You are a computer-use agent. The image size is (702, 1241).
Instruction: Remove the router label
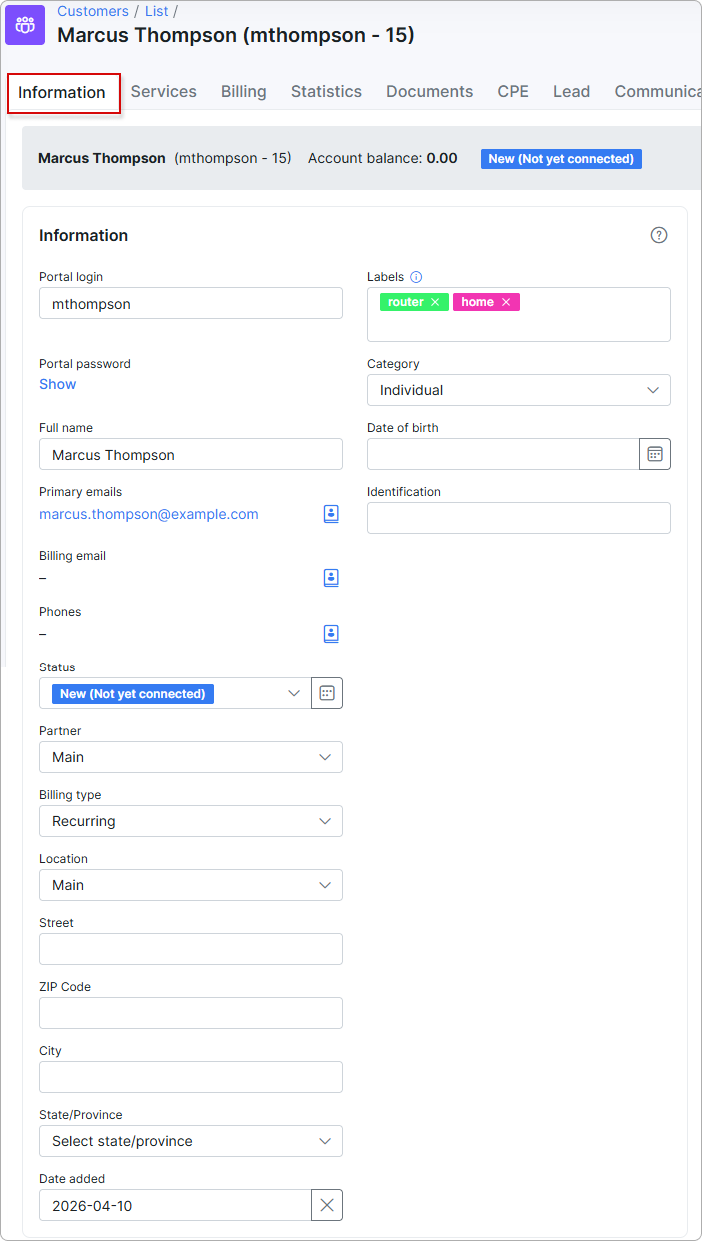tap(435, 302)
